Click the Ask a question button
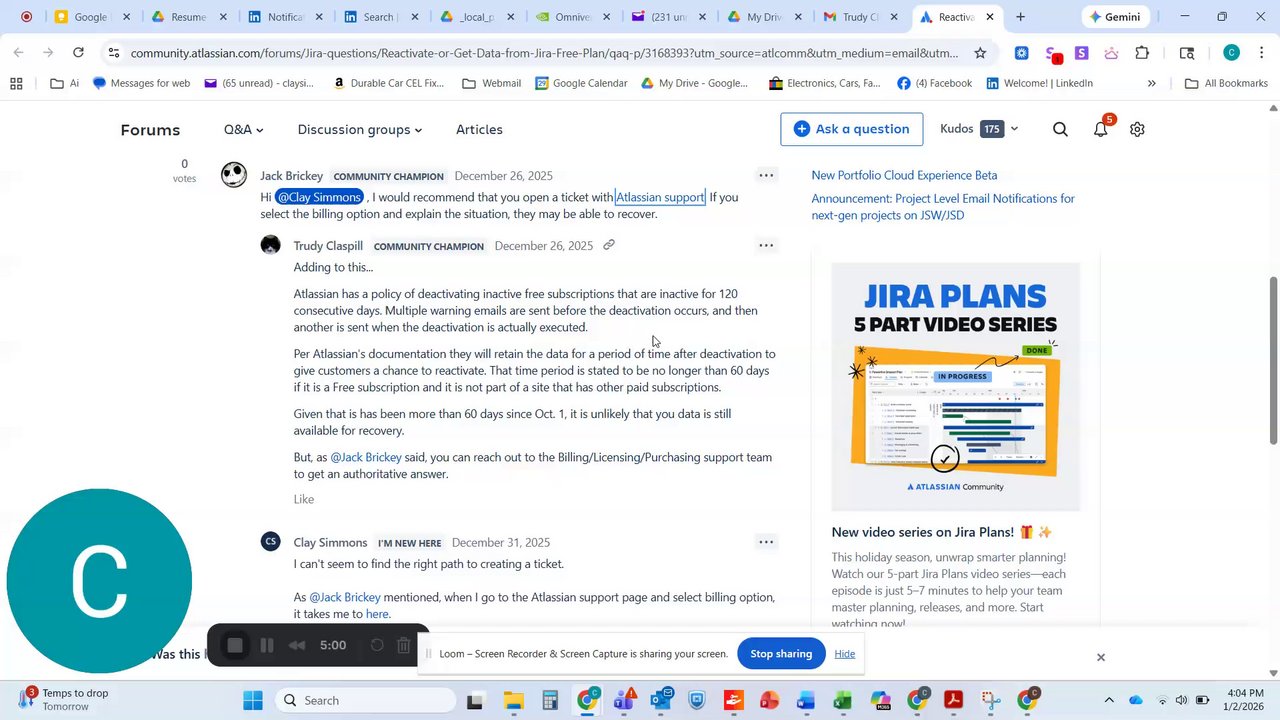Screen dimensions: 1280x720 [852, 129]
